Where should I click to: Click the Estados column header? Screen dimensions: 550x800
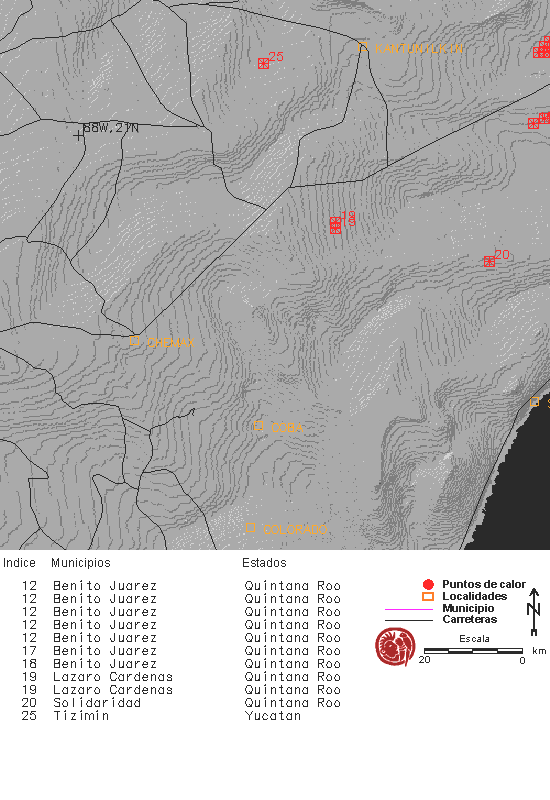pyautogui.click(x=264, y=563)
